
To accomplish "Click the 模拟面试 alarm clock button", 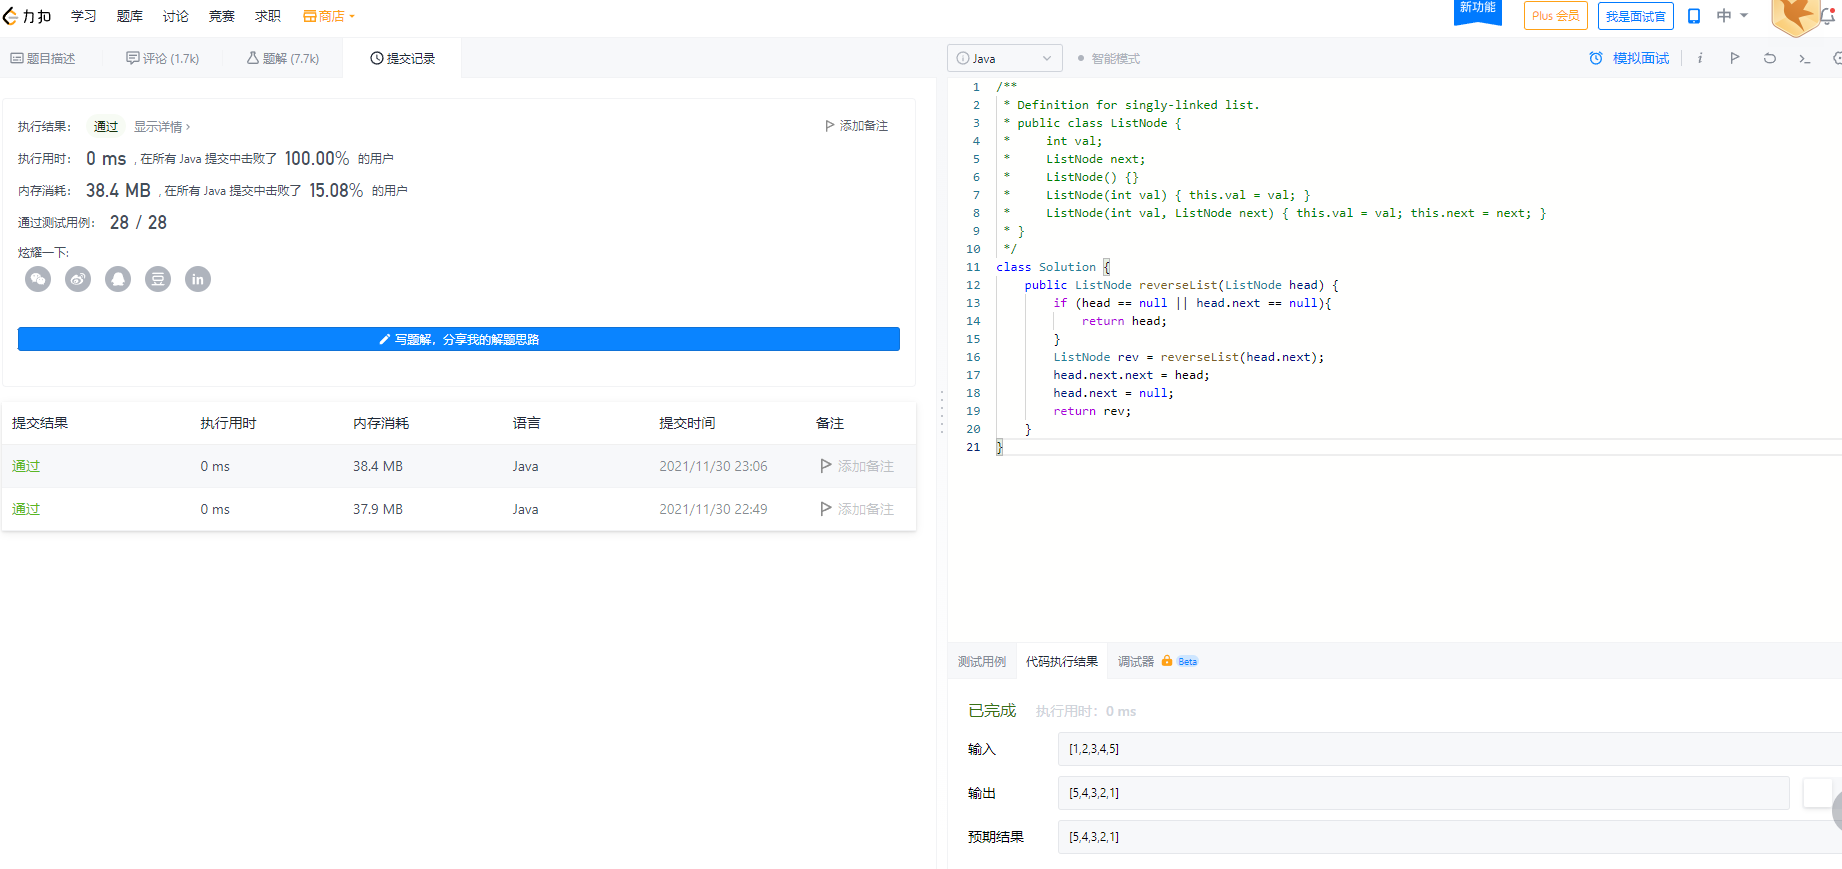I will pyautogui.click(x=1629, y=58).
